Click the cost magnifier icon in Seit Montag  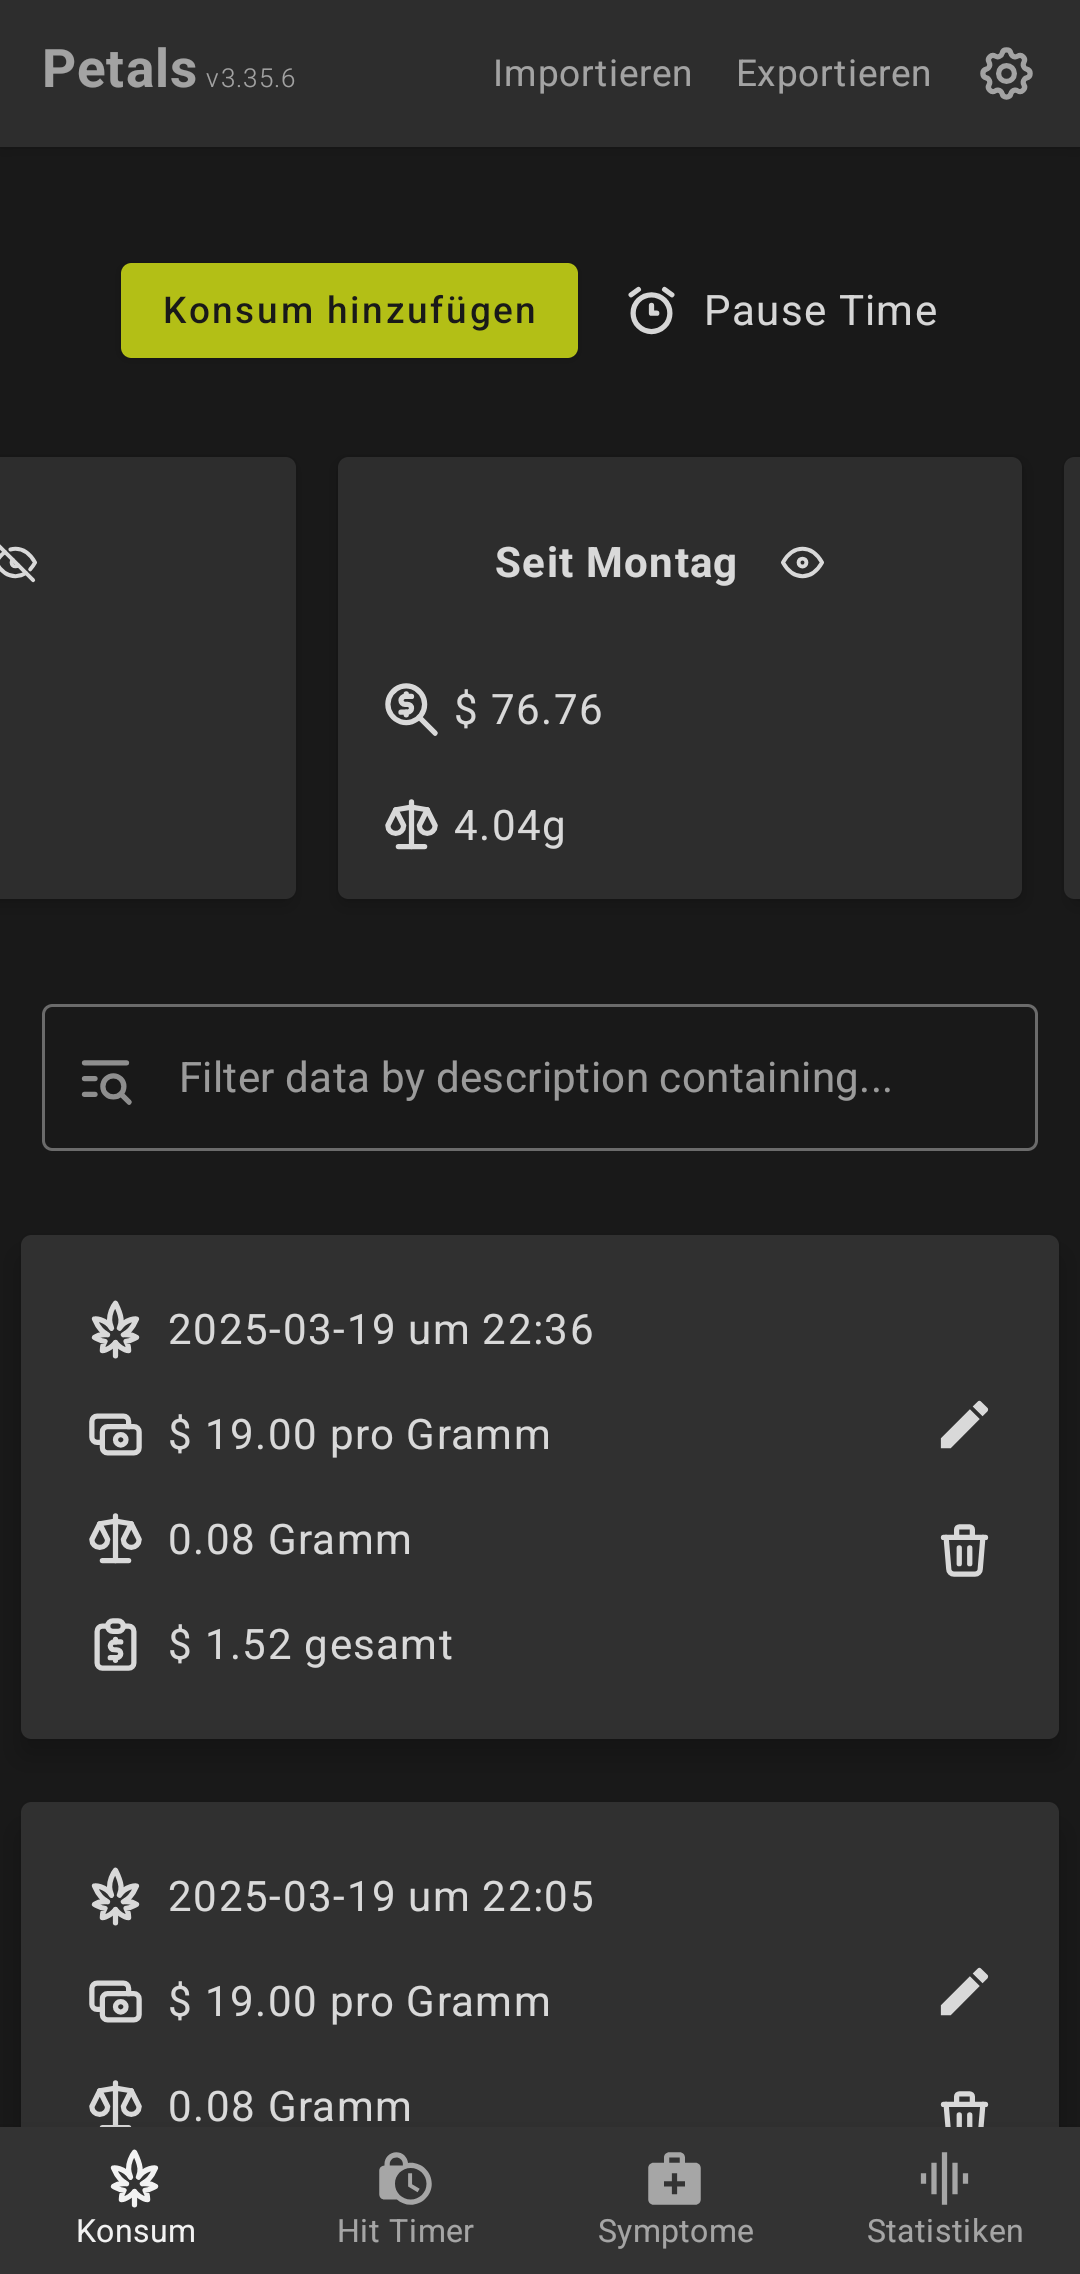410,709
